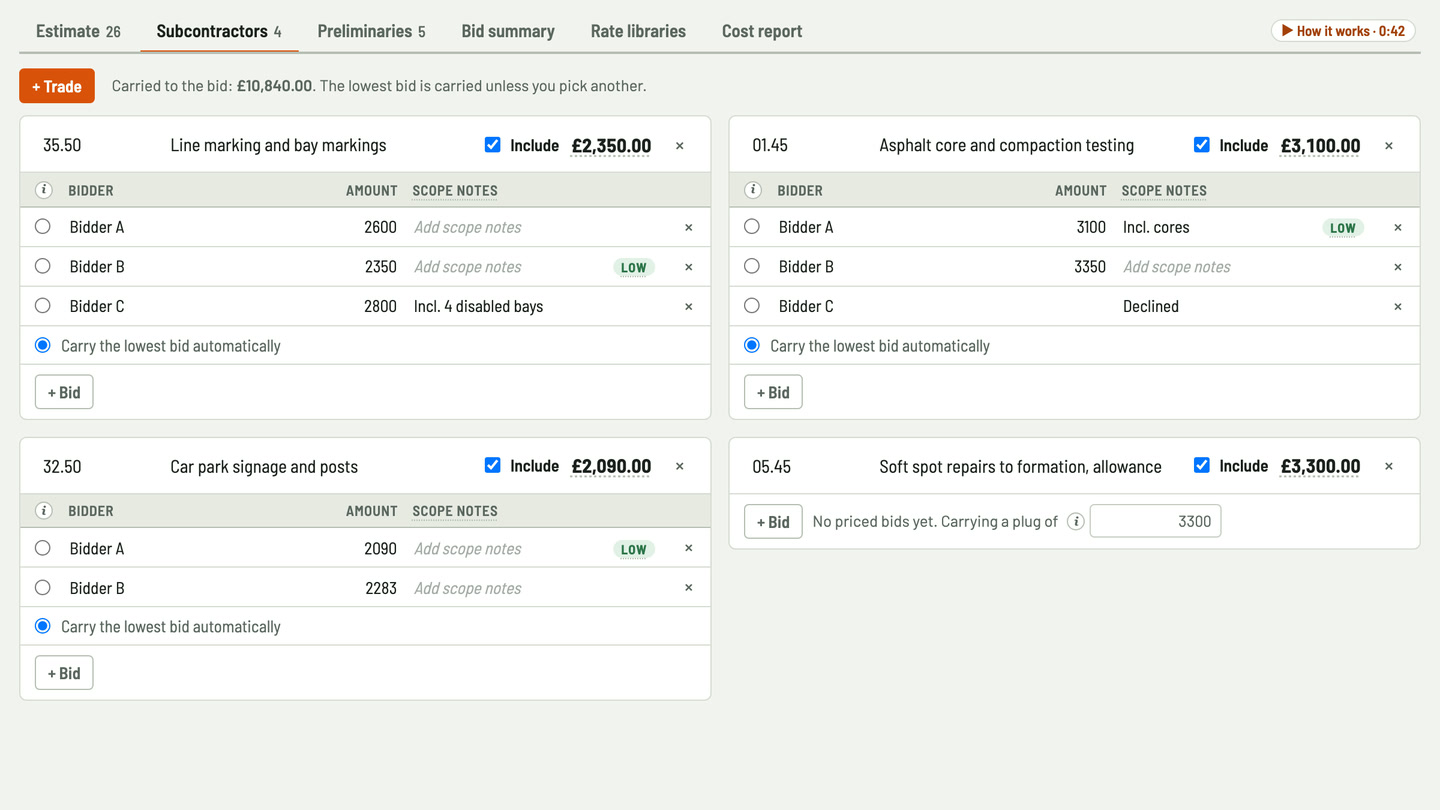This screenshot has height=810, width=1440.
Task: Untick Include for Soft spot repairs allowance
Action: (x=1201, y=465)
